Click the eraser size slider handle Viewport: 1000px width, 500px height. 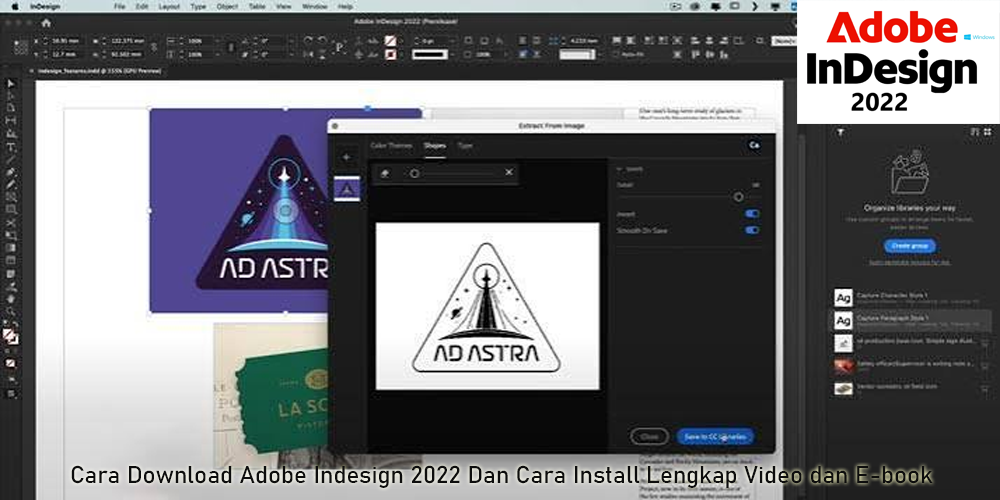(x=415, y=173)
